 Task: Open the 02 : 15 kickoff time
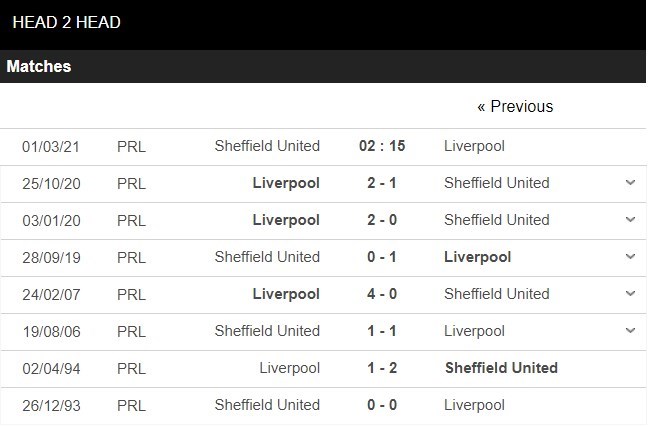click(x=382, y=146)
